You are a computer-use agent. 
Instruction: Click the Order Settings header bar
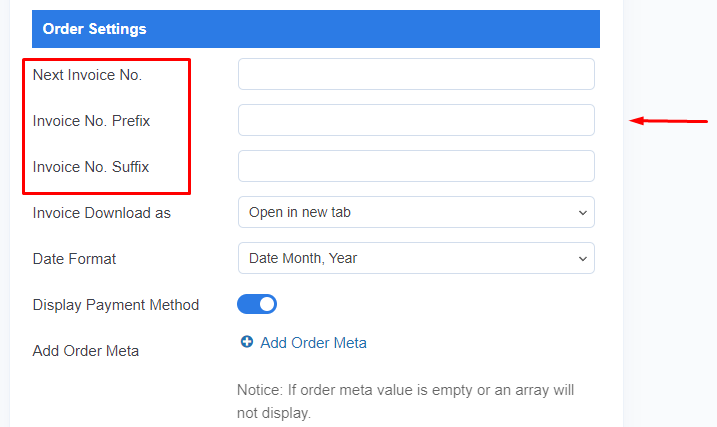[x=316, y=29]
